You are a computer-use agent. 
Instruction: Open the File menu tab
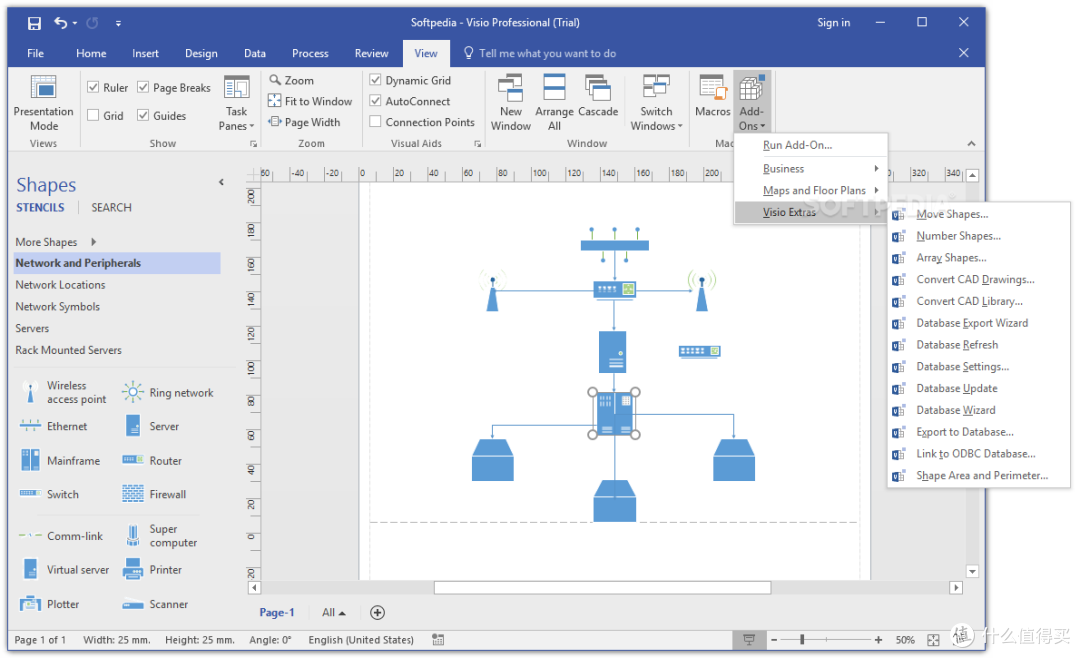[35, 53]
